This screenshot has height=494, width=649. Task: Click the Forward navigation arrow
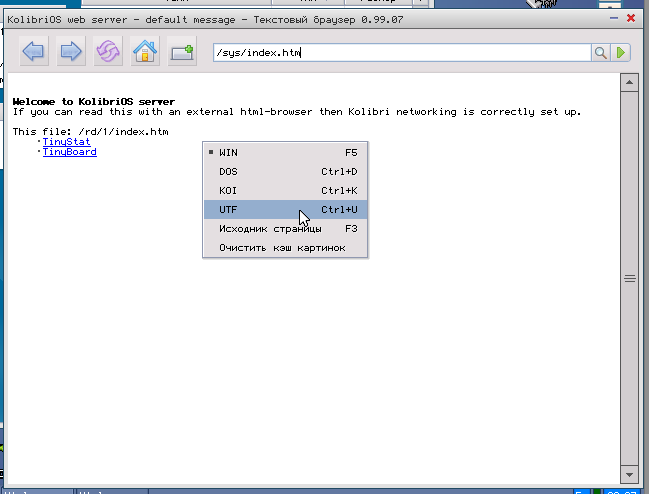tap(71, 52)
